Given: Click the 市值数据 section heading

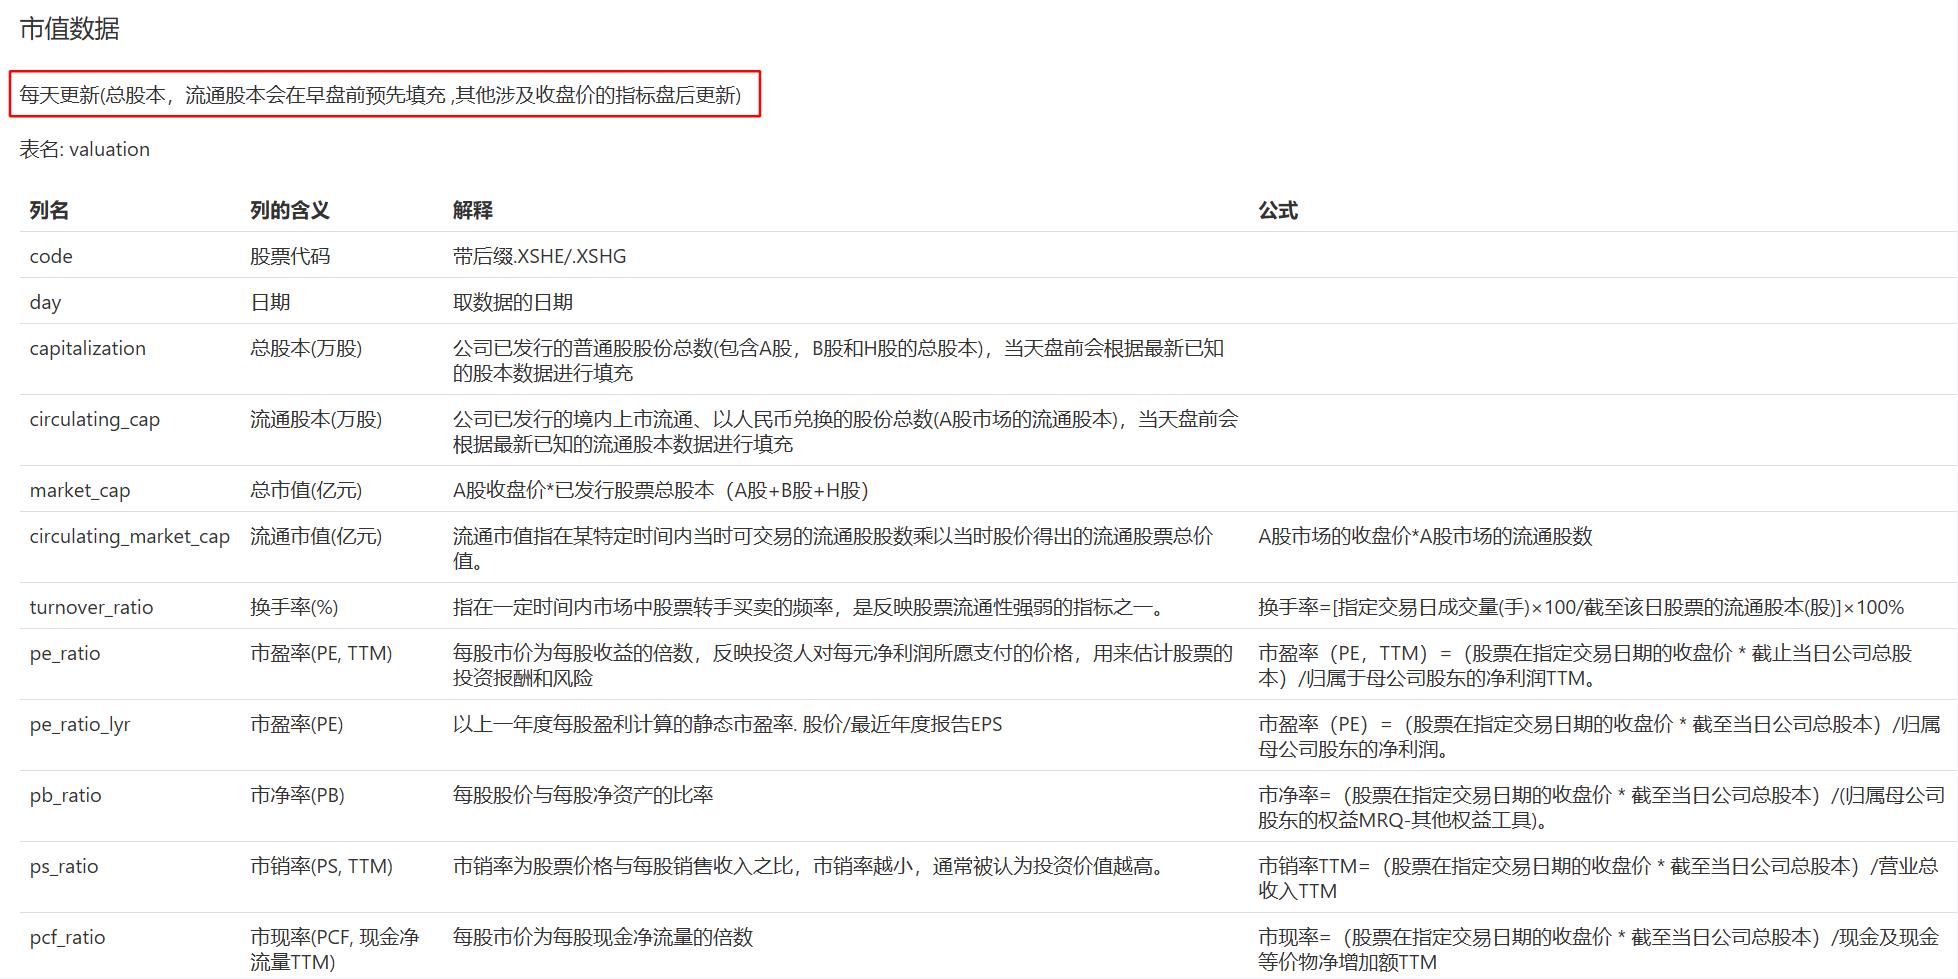Looking at the screenshot, I should 69,29.
